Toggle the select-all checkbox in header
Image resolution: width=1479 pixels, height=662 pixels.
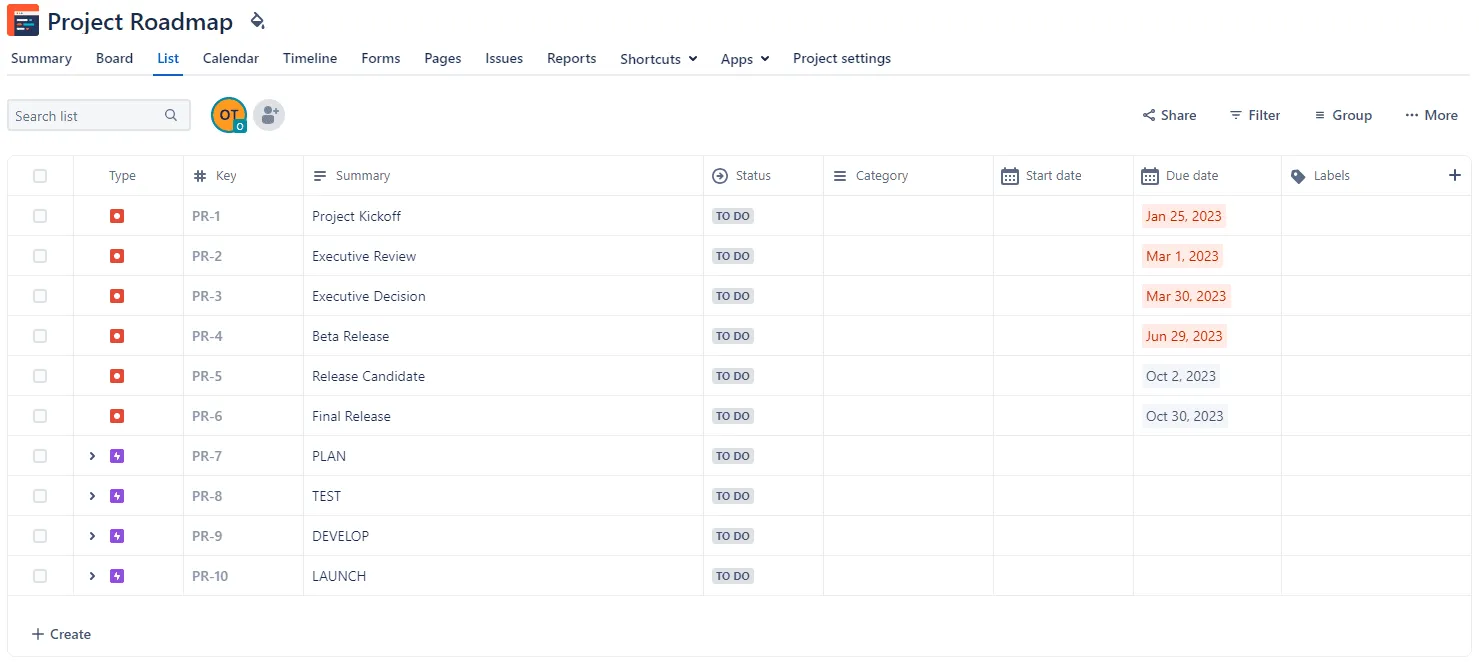(40, 176)
